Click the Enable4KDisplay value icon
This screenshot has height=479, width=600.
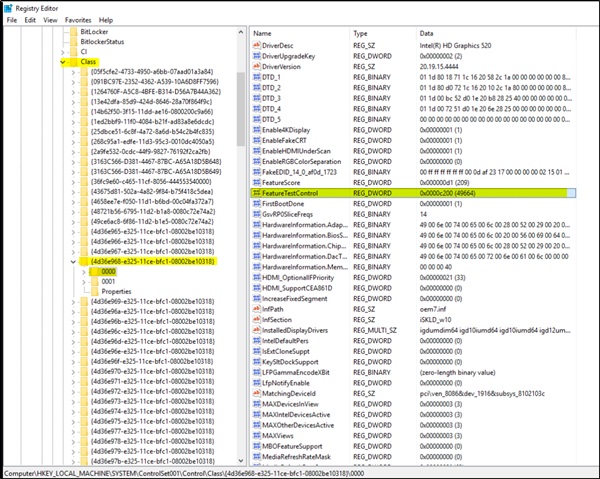[x=256, y=130]
